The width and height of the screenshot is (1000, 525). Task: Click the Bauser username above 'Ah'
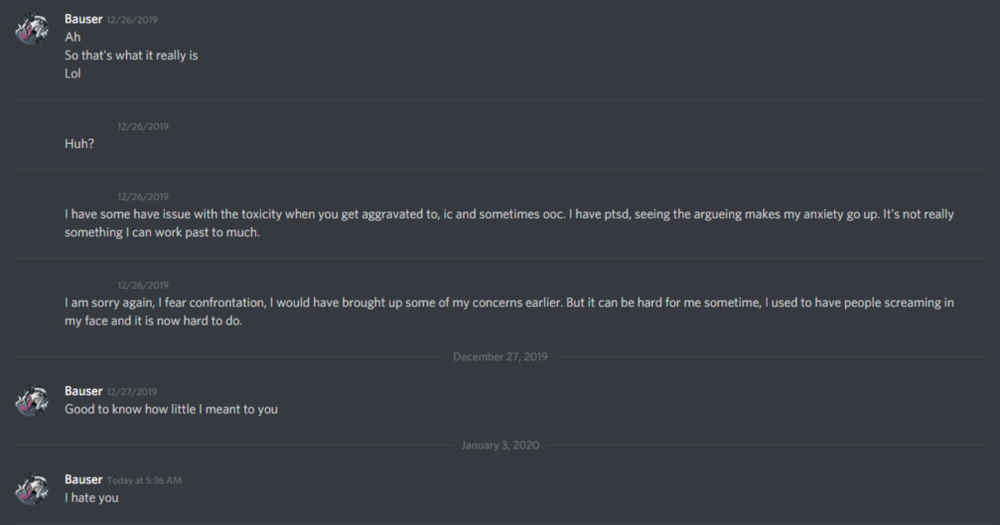[83, 19]
